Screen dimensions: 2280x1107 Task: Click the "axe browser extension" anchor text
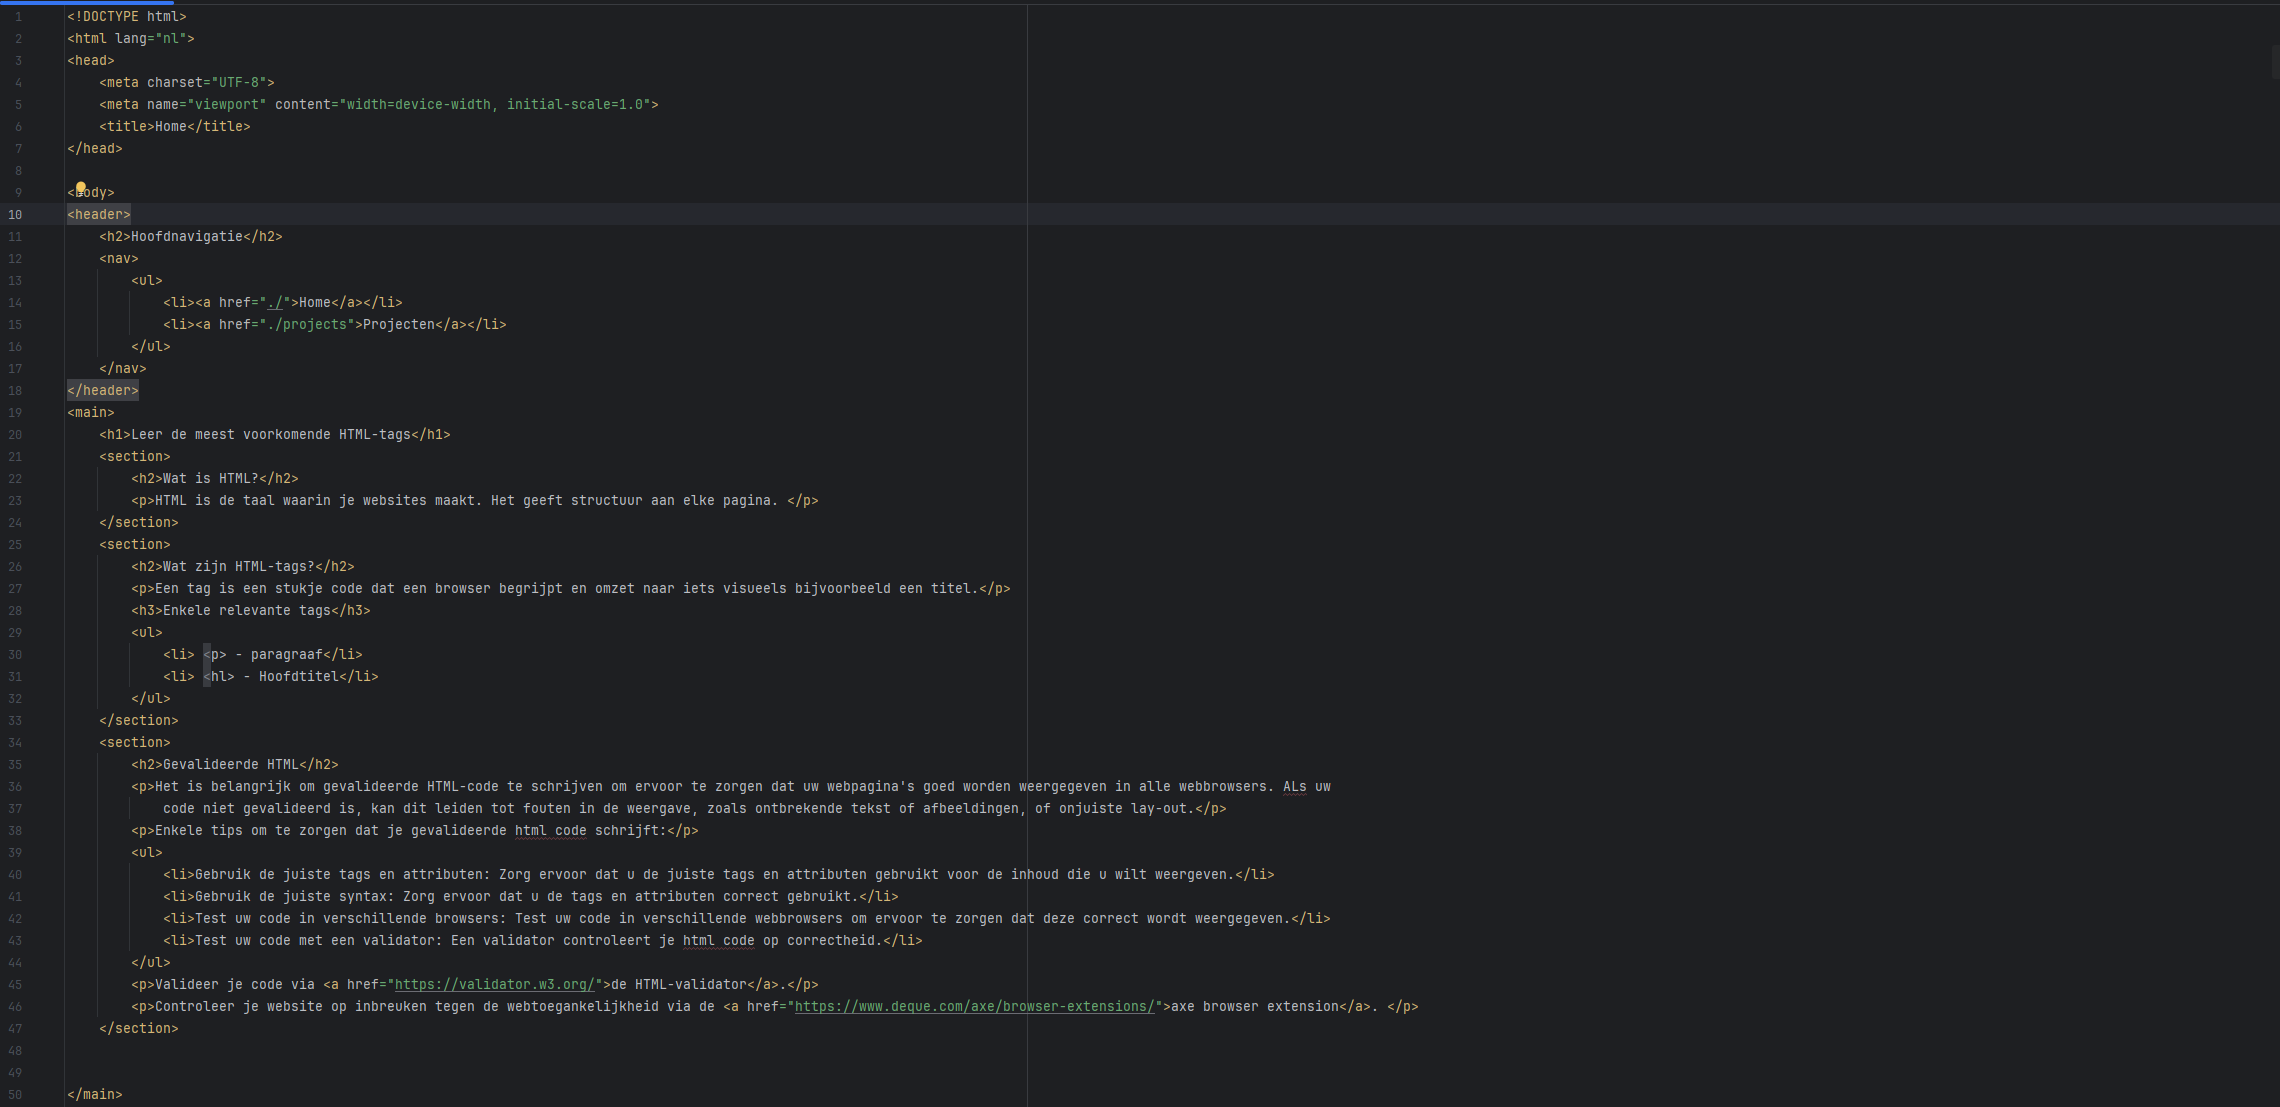1255,1007
